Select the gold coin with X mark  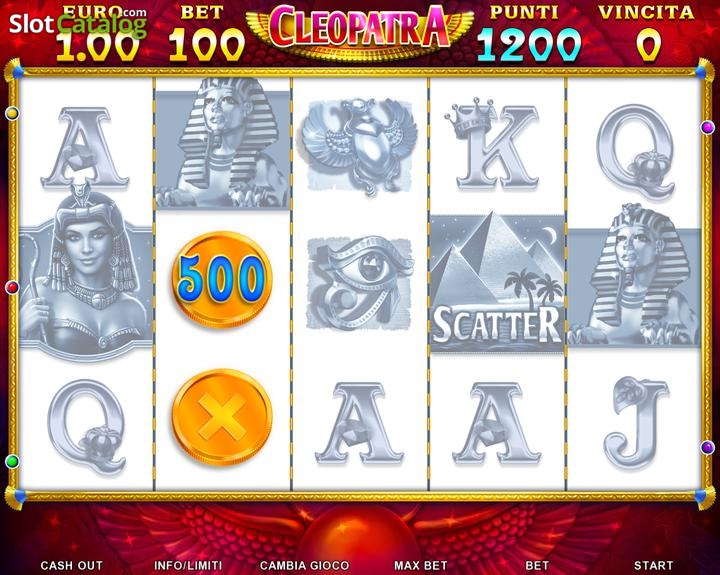[x=222, y=417]
